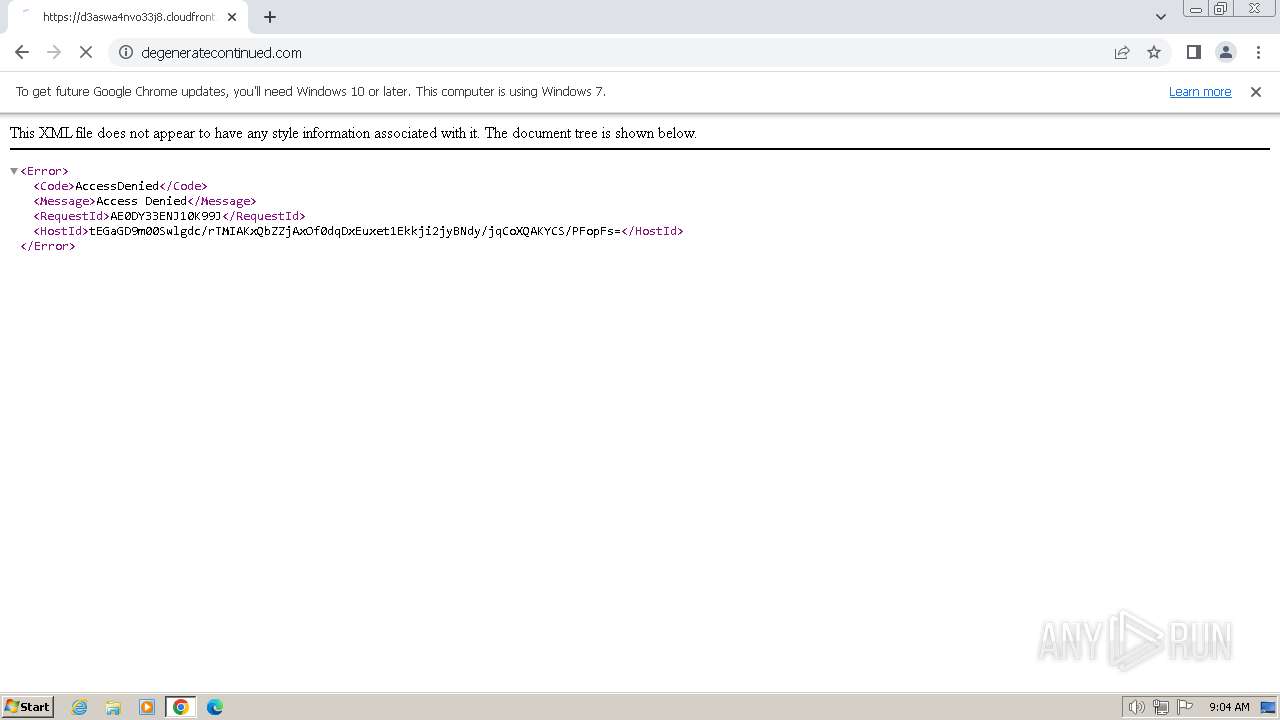Viewport: 1280px width, 720px height.
Task: Open the side panel
Action: click(x=1193, y=52)
